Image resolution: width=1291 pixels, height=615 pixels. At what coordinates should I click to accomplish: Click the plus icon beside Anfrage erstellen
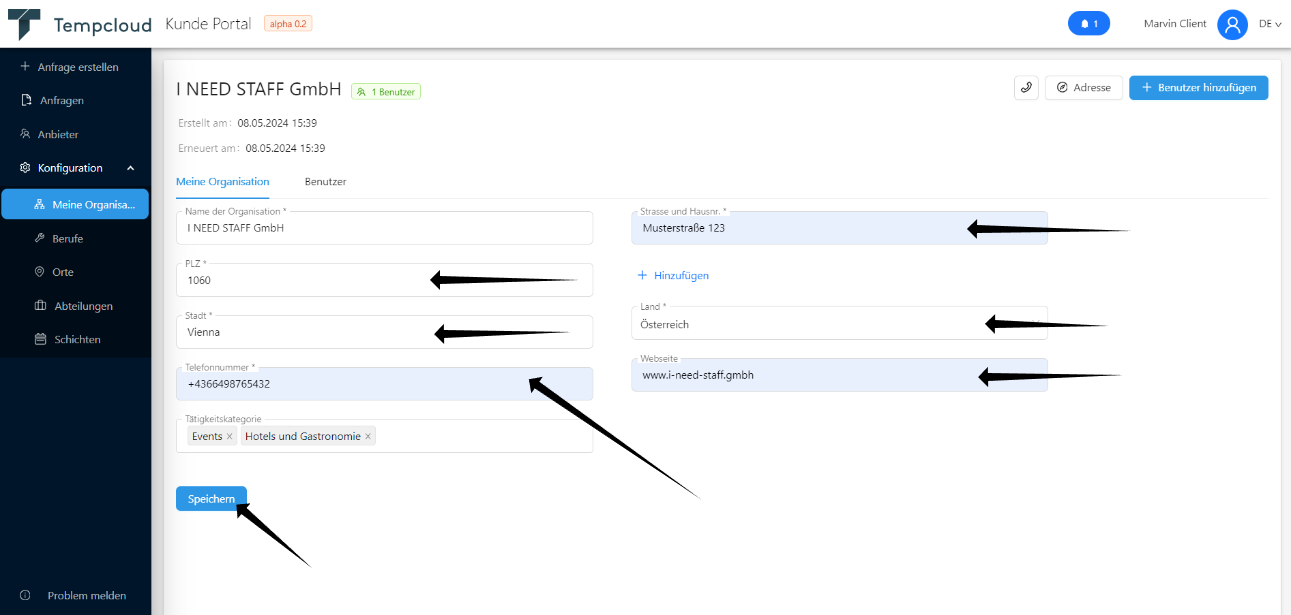[x=25, y=67]
